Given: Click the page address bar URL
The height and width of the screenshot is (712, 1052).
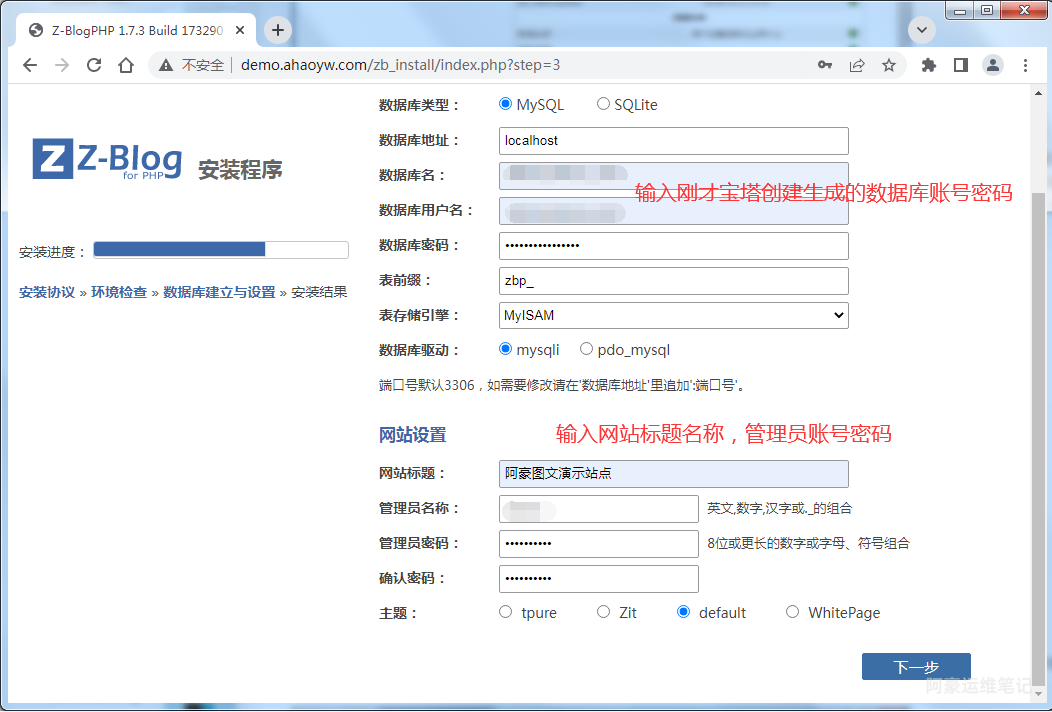Looking at the screenshot, I should point(401,65).
